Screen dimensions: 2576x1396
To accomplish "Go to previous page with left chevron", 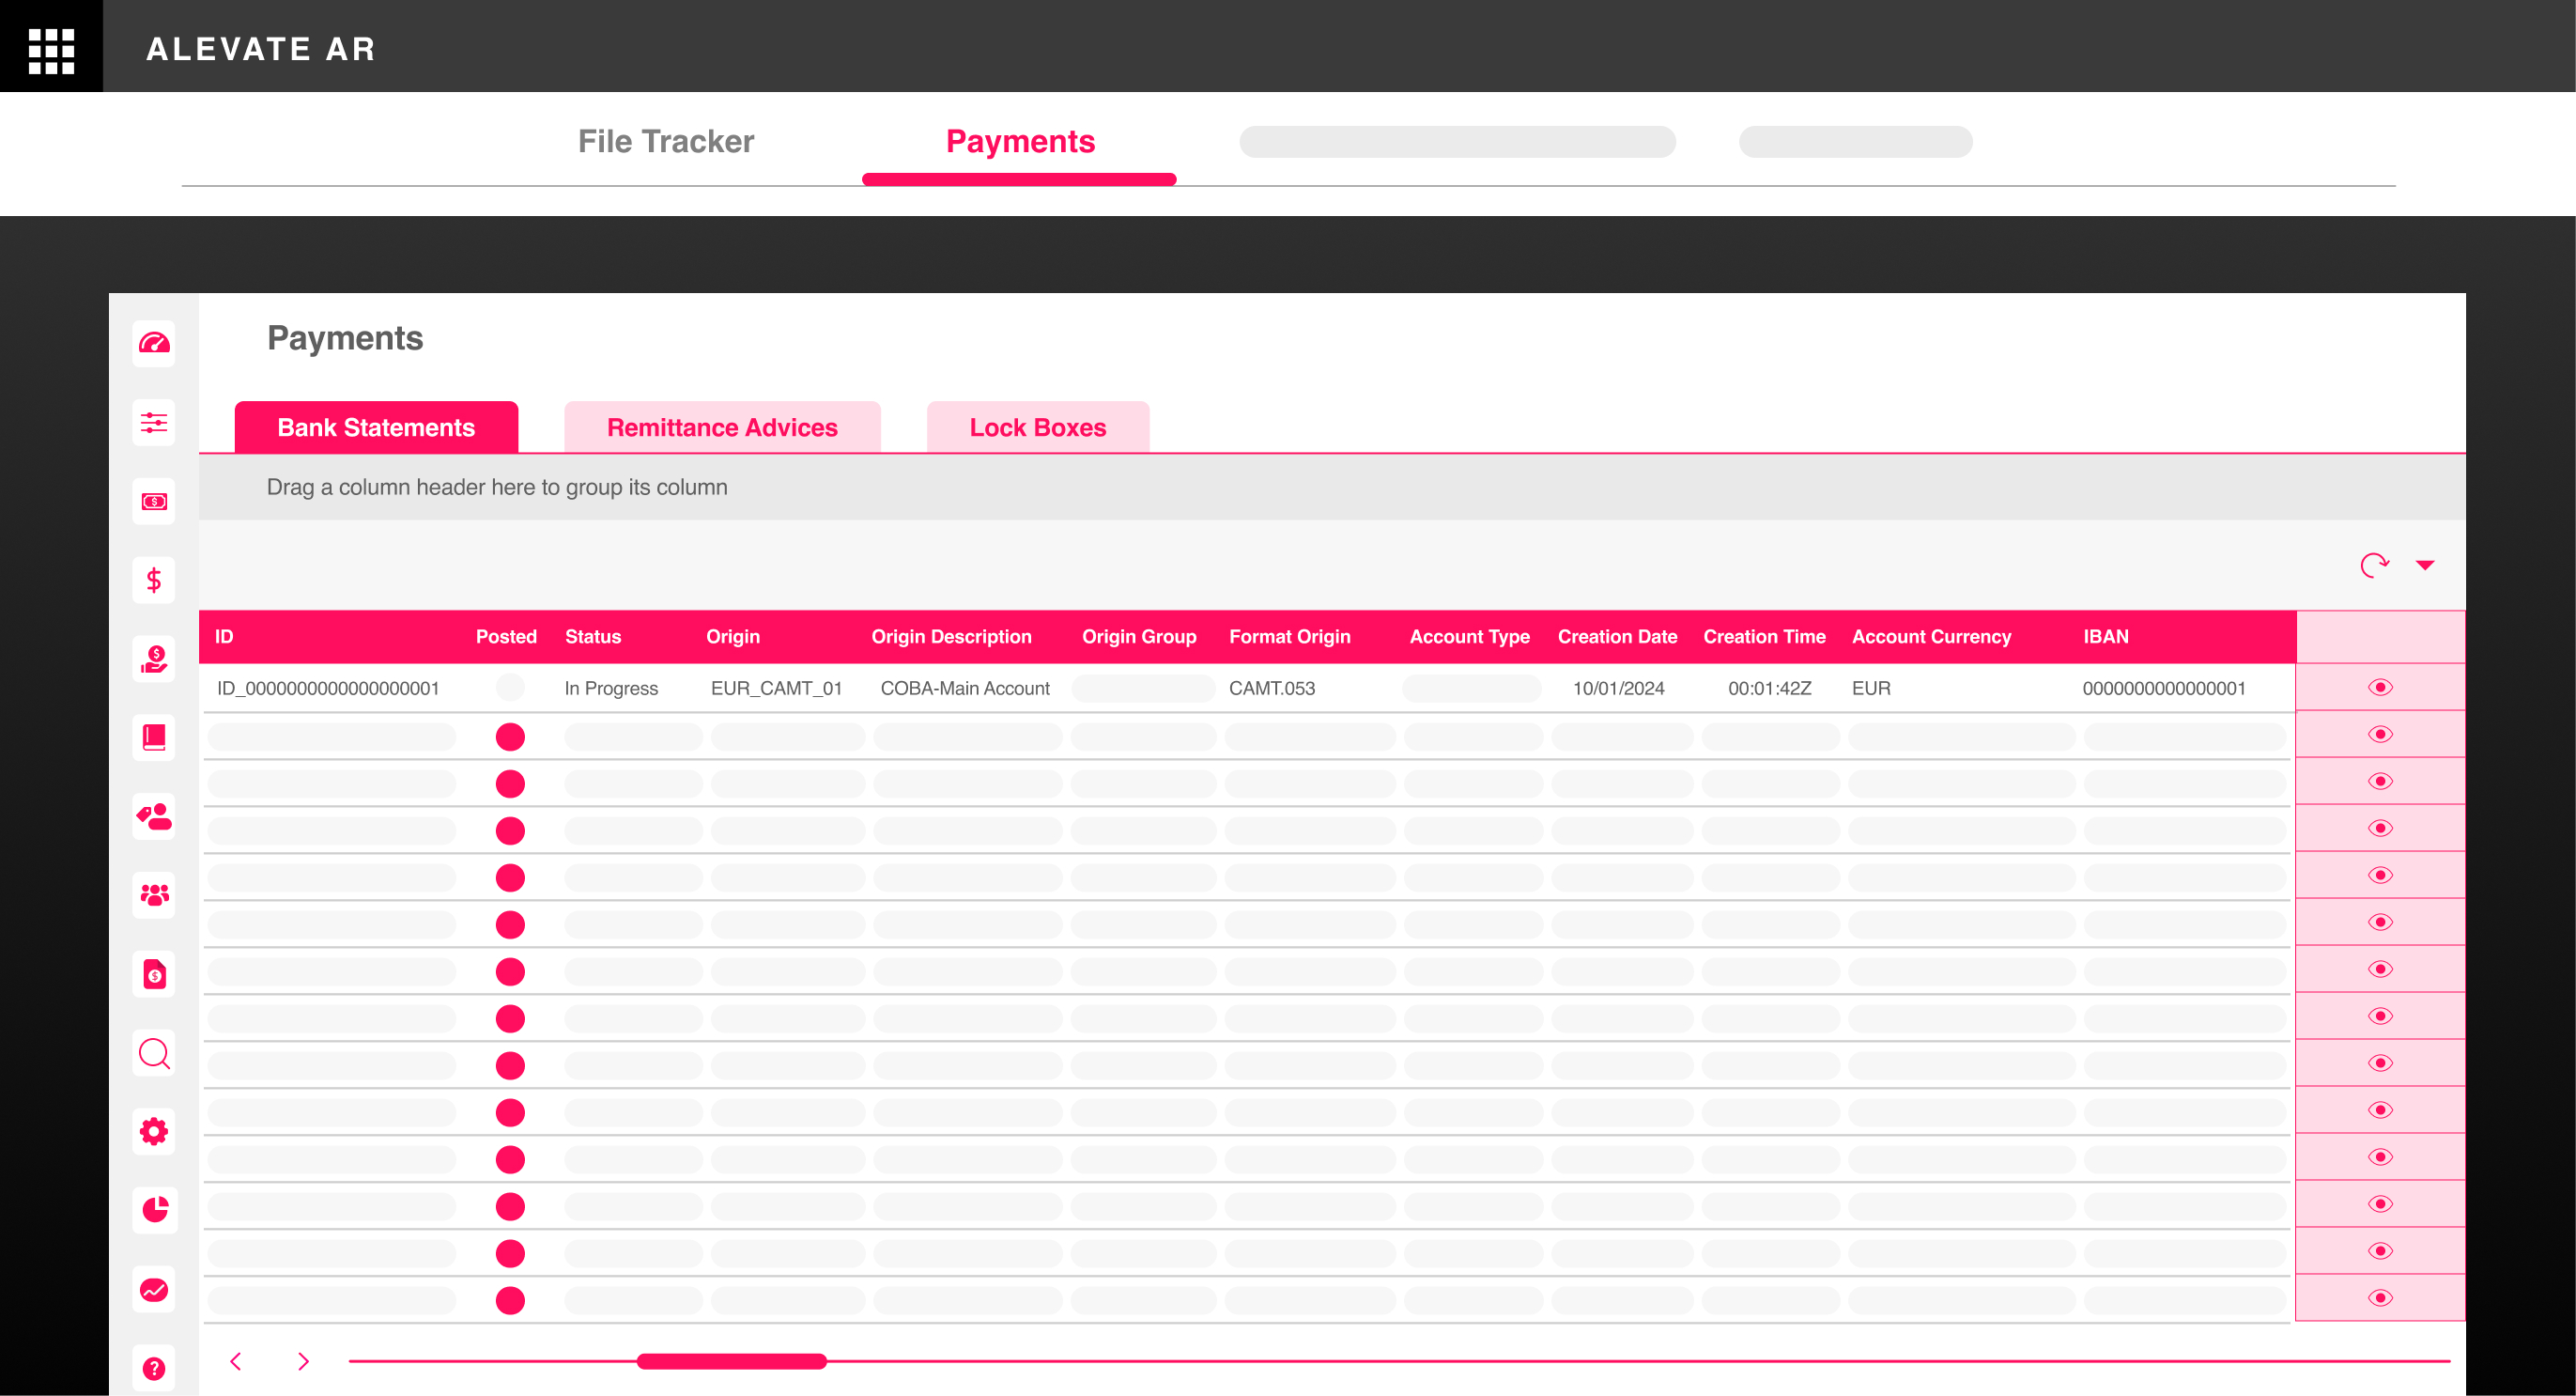I will [236, 1361].
